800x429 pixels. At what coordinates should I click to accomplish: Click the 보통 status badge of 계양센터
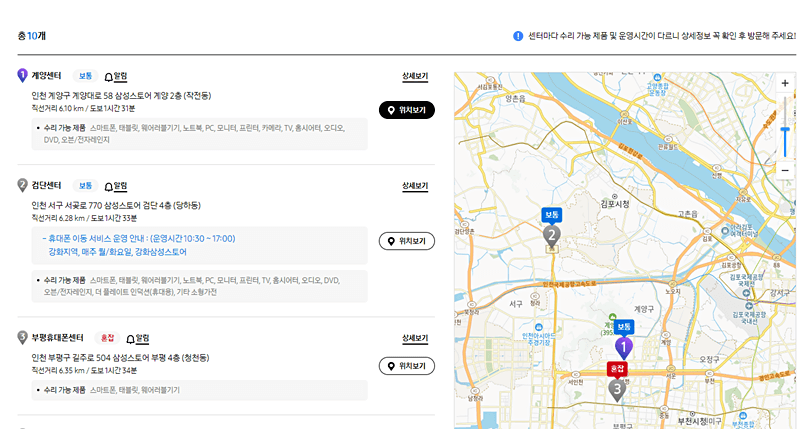pos(85,76)
